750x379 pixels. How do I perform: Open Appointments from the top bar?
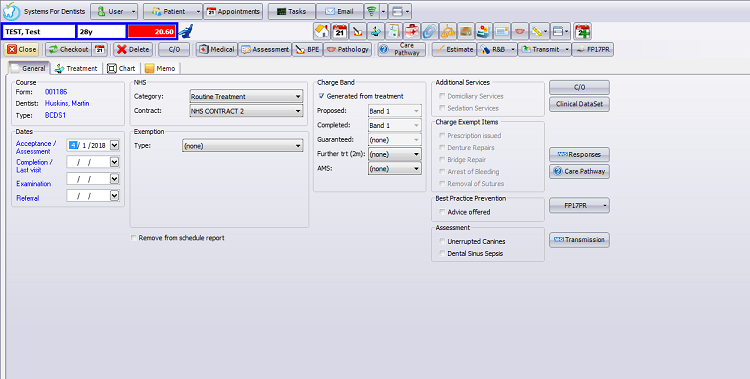(x=233, y=11)
